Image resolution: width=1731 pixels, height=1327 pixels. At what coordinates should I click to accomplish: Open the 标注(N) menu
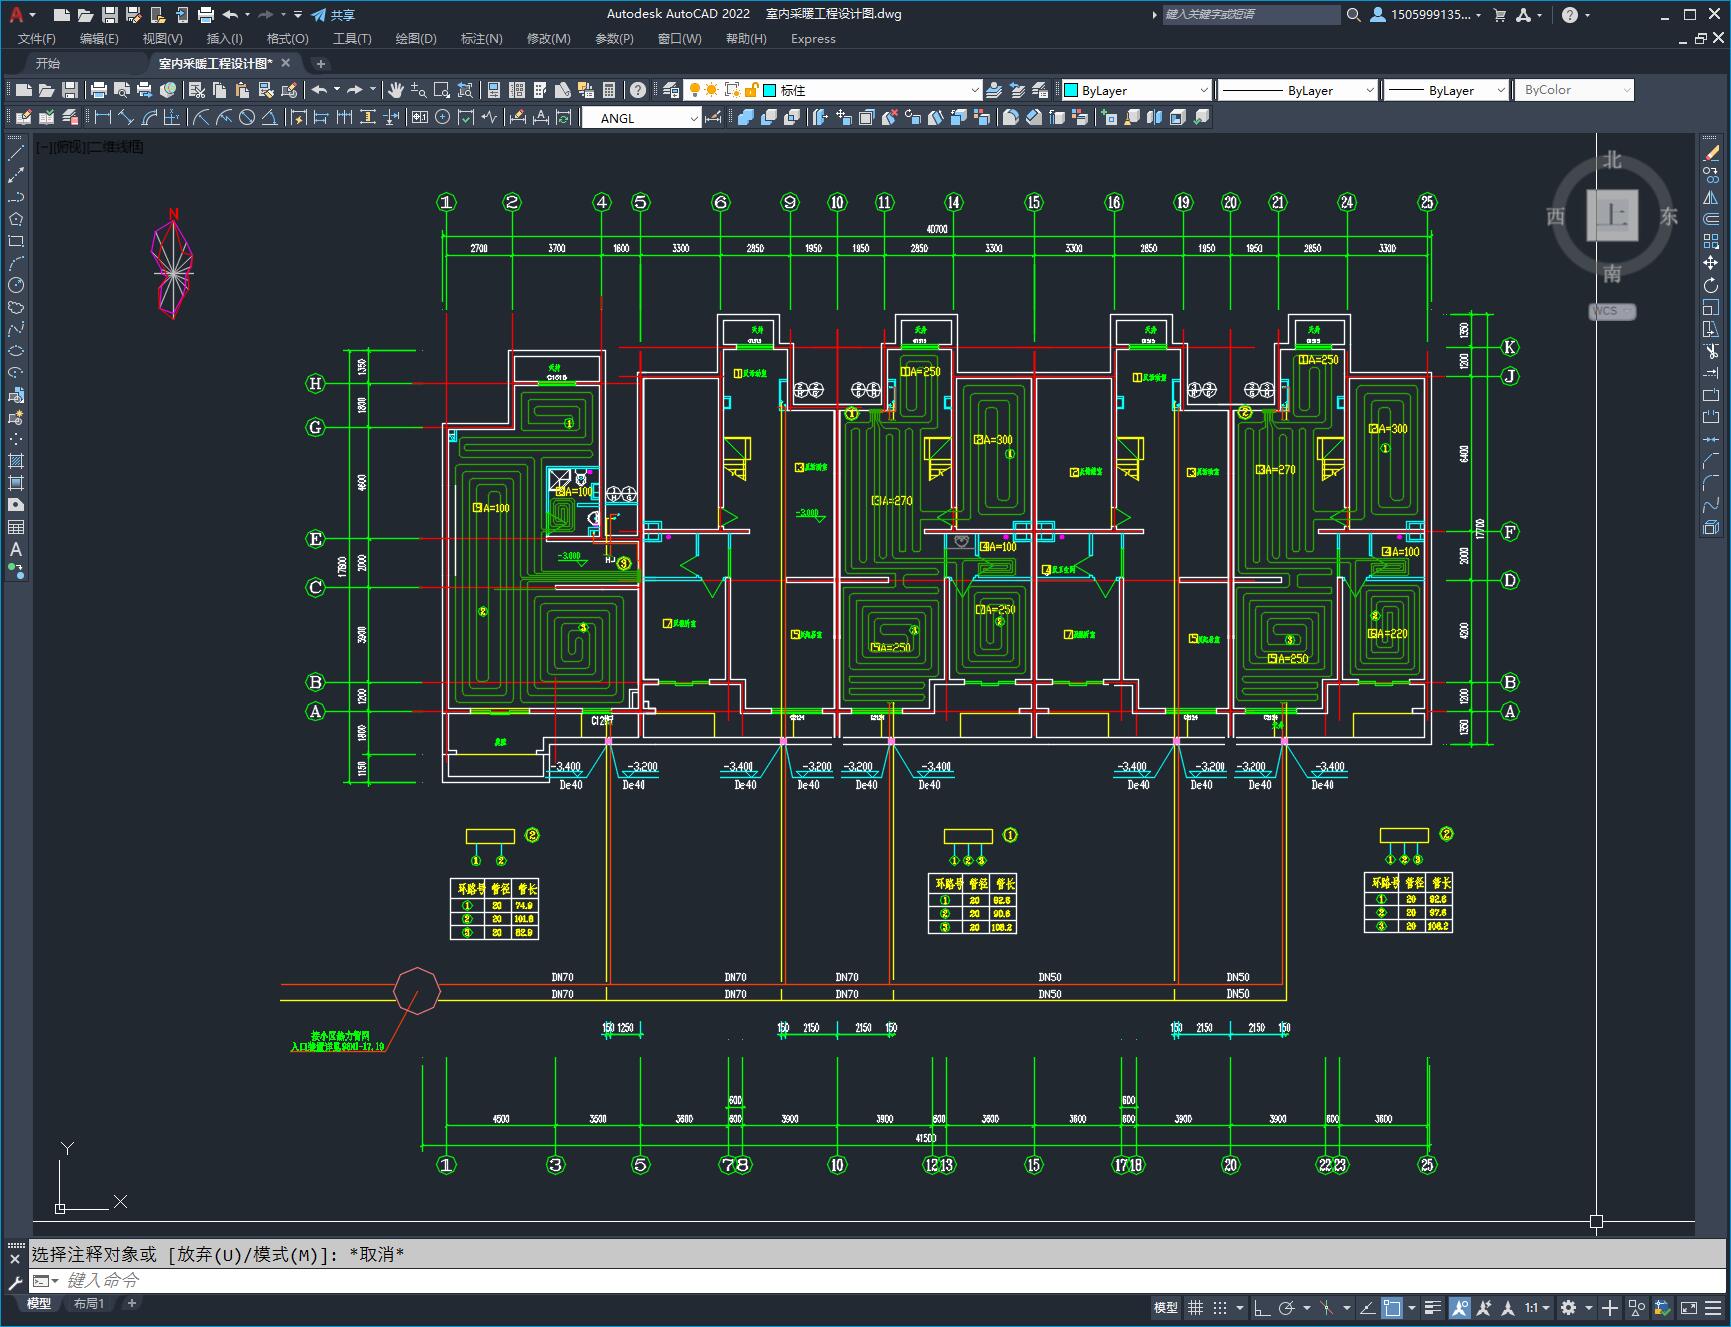[481, 39]
